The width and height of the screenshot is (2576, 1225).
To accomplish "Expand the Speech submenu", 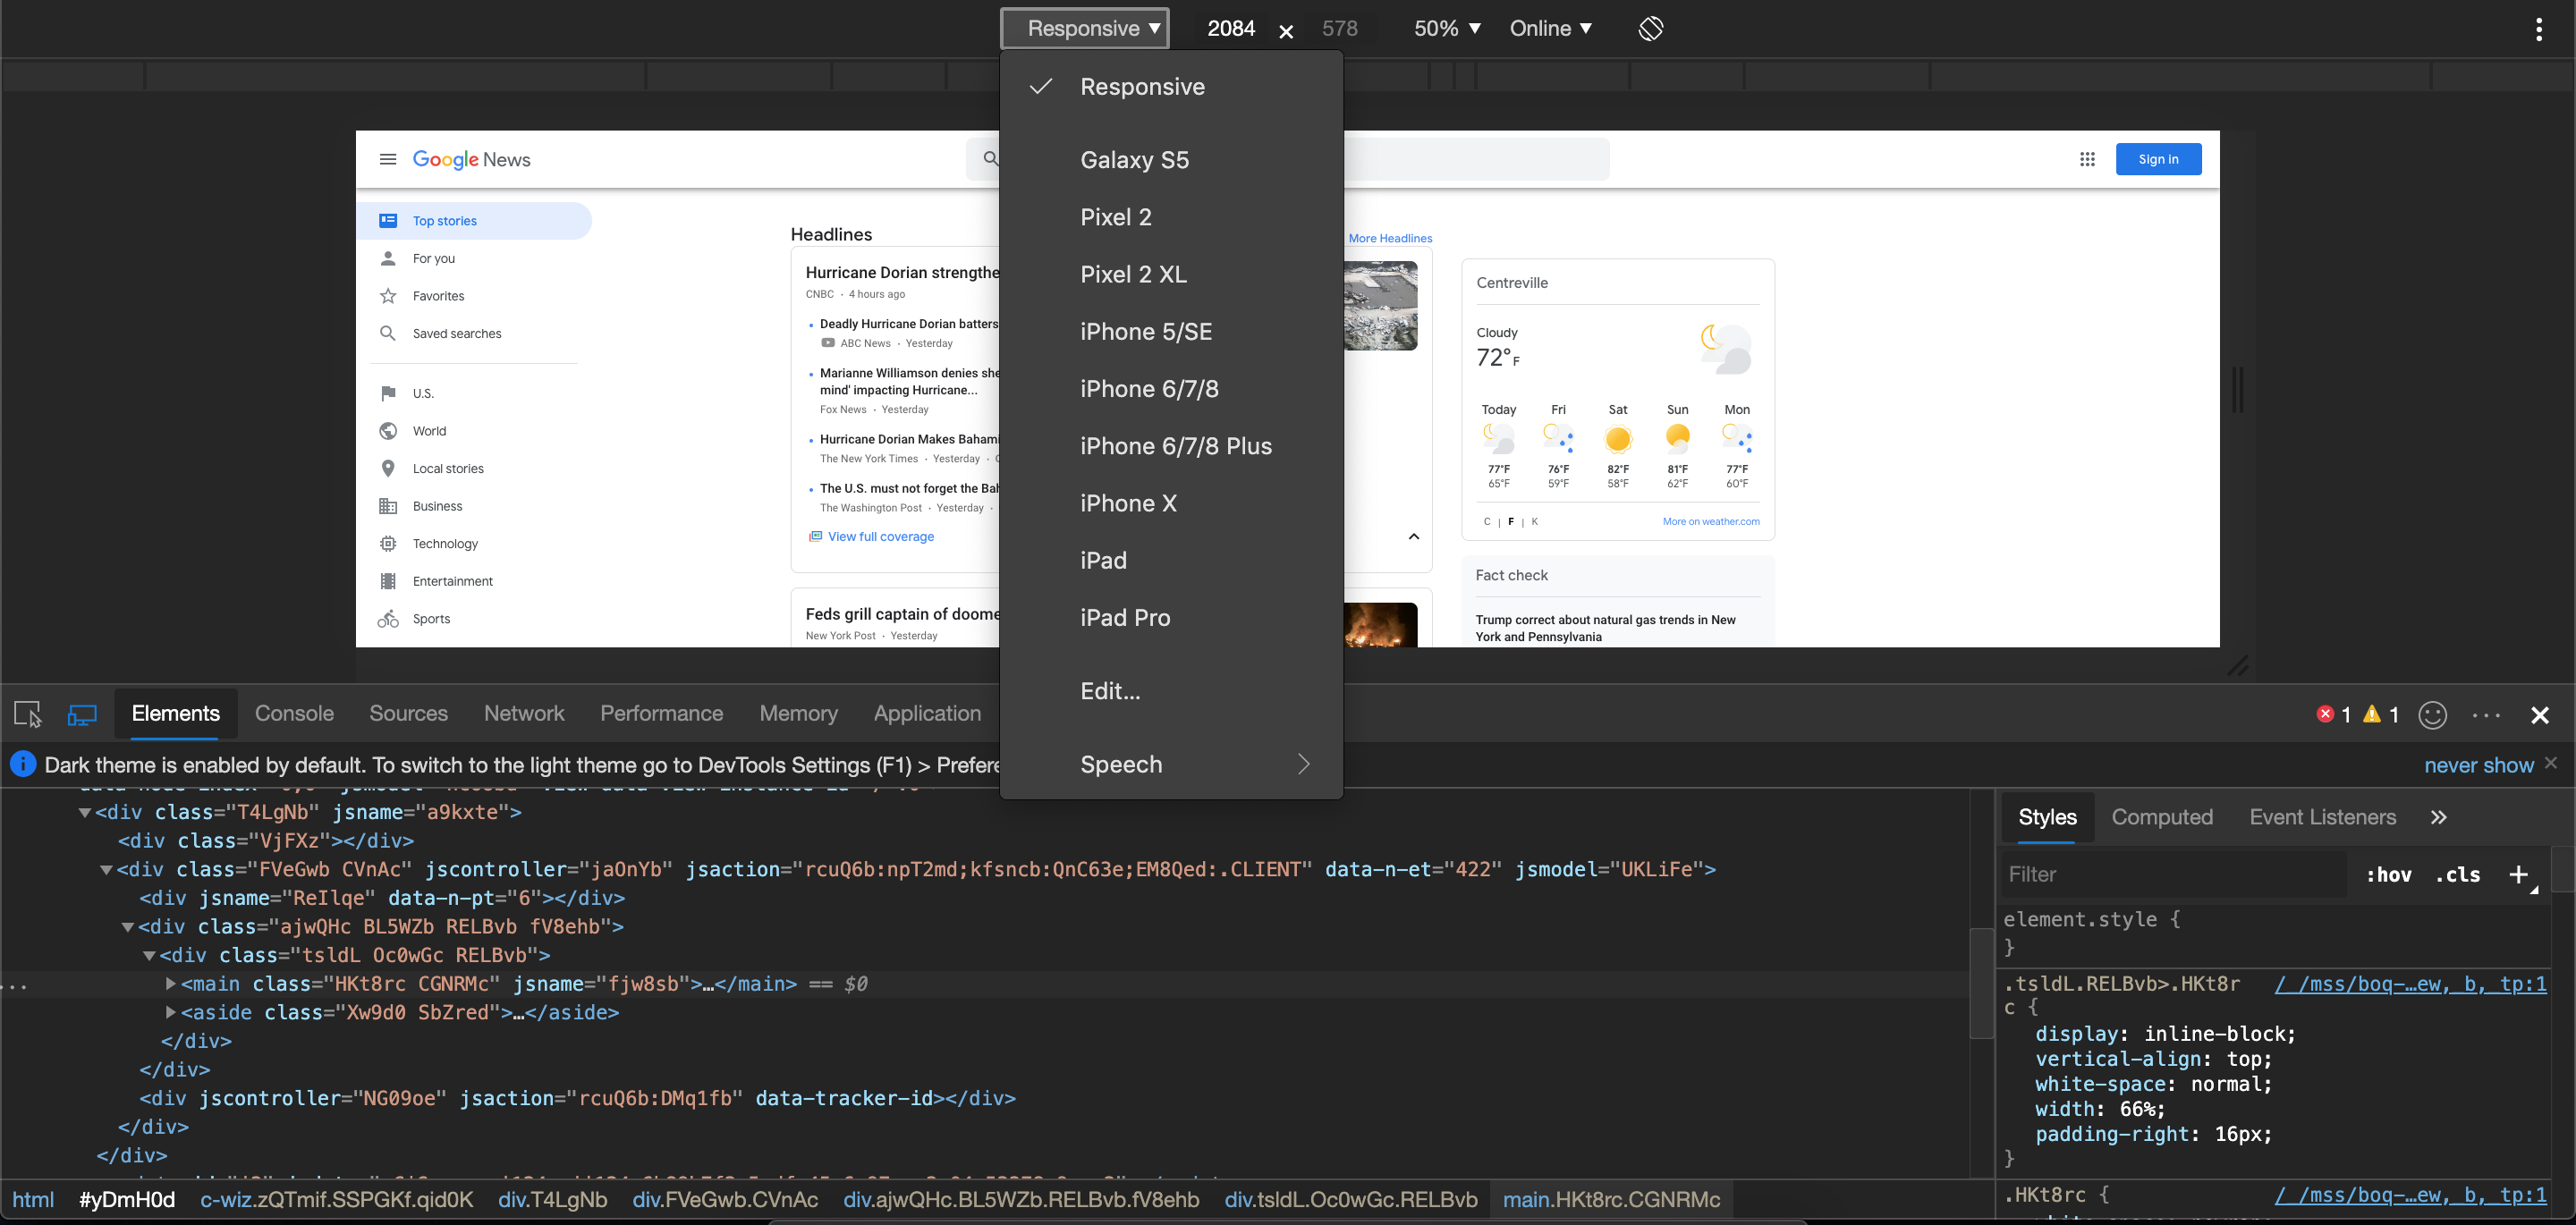I will click(x=1171, y=764).
